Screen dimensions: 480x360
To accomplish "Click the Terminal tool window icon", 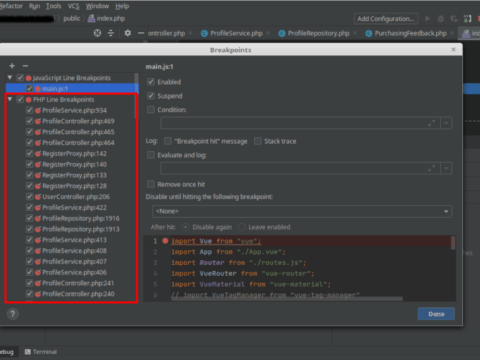I will point(28,352).
